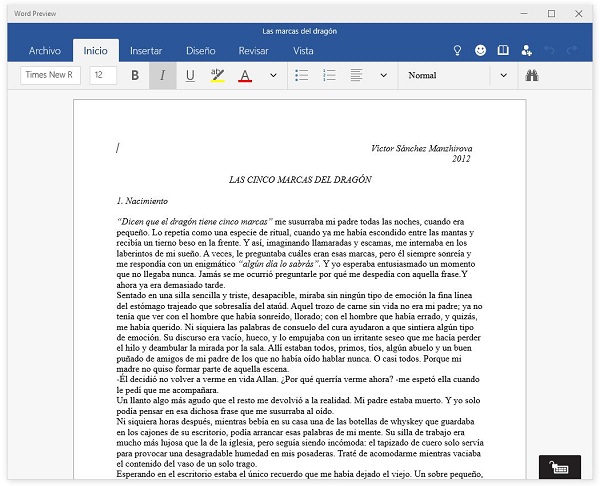The height and width of the screenshot is (486, 600).
Task: Open paragraph alignment button
Action: click(356, 75)
